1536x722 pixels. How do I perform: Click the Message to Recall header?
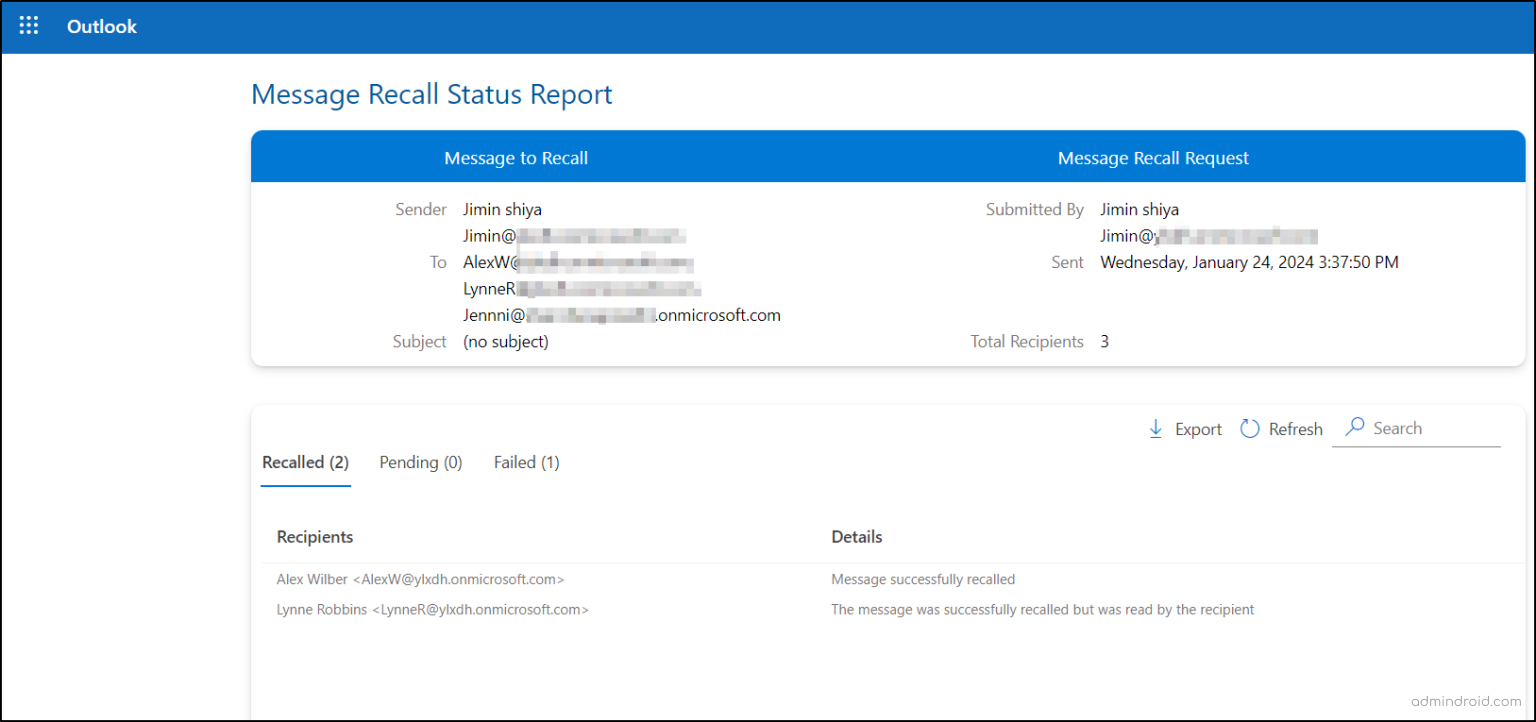[516, 157]
